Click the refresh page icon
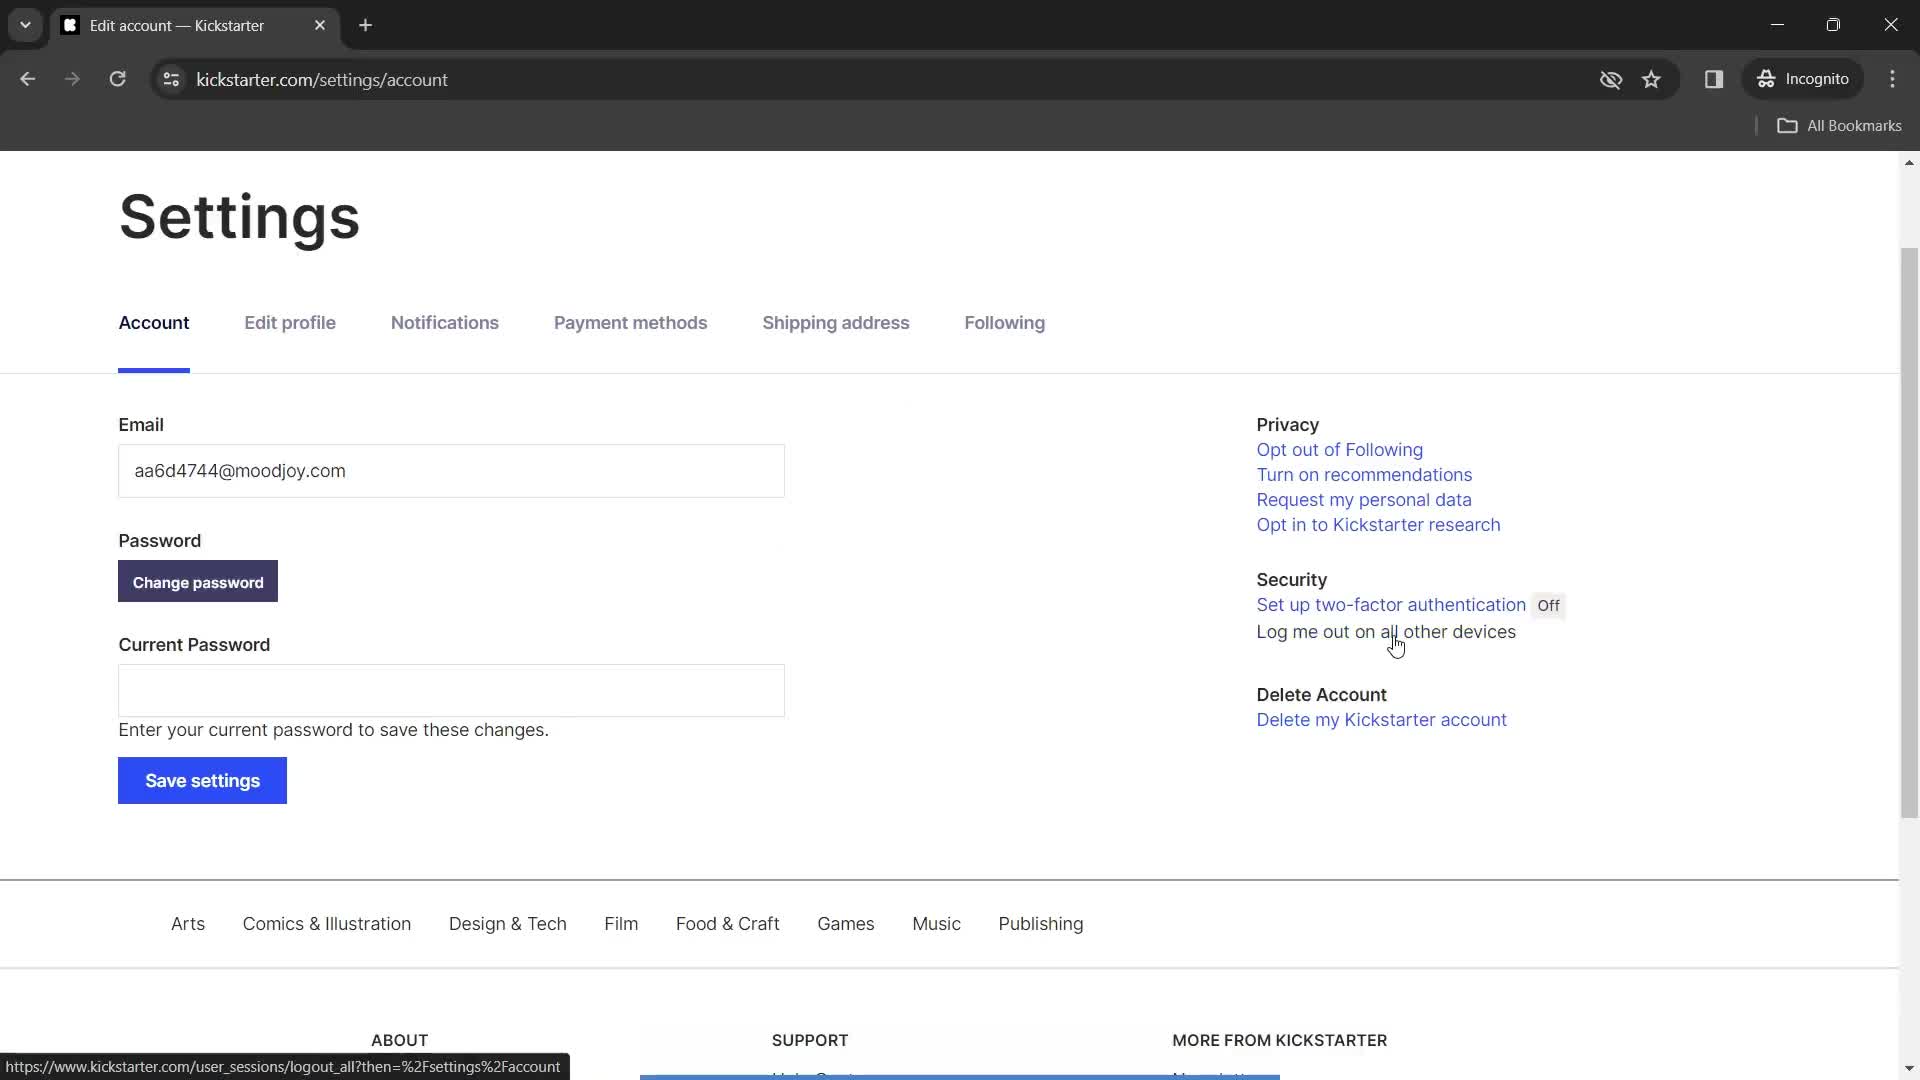The image size is (1920, 1080). [117, 79]
